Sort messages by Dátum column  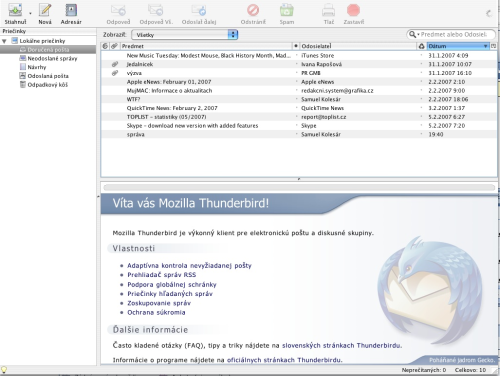pyautogui.click(x=458, y=46)
